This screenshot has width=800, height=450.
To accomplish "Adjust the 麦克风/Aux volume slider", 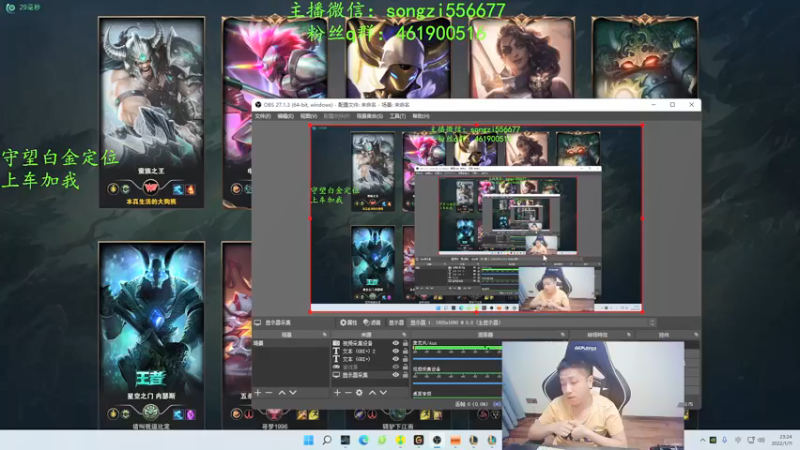I will coord(457,359).
